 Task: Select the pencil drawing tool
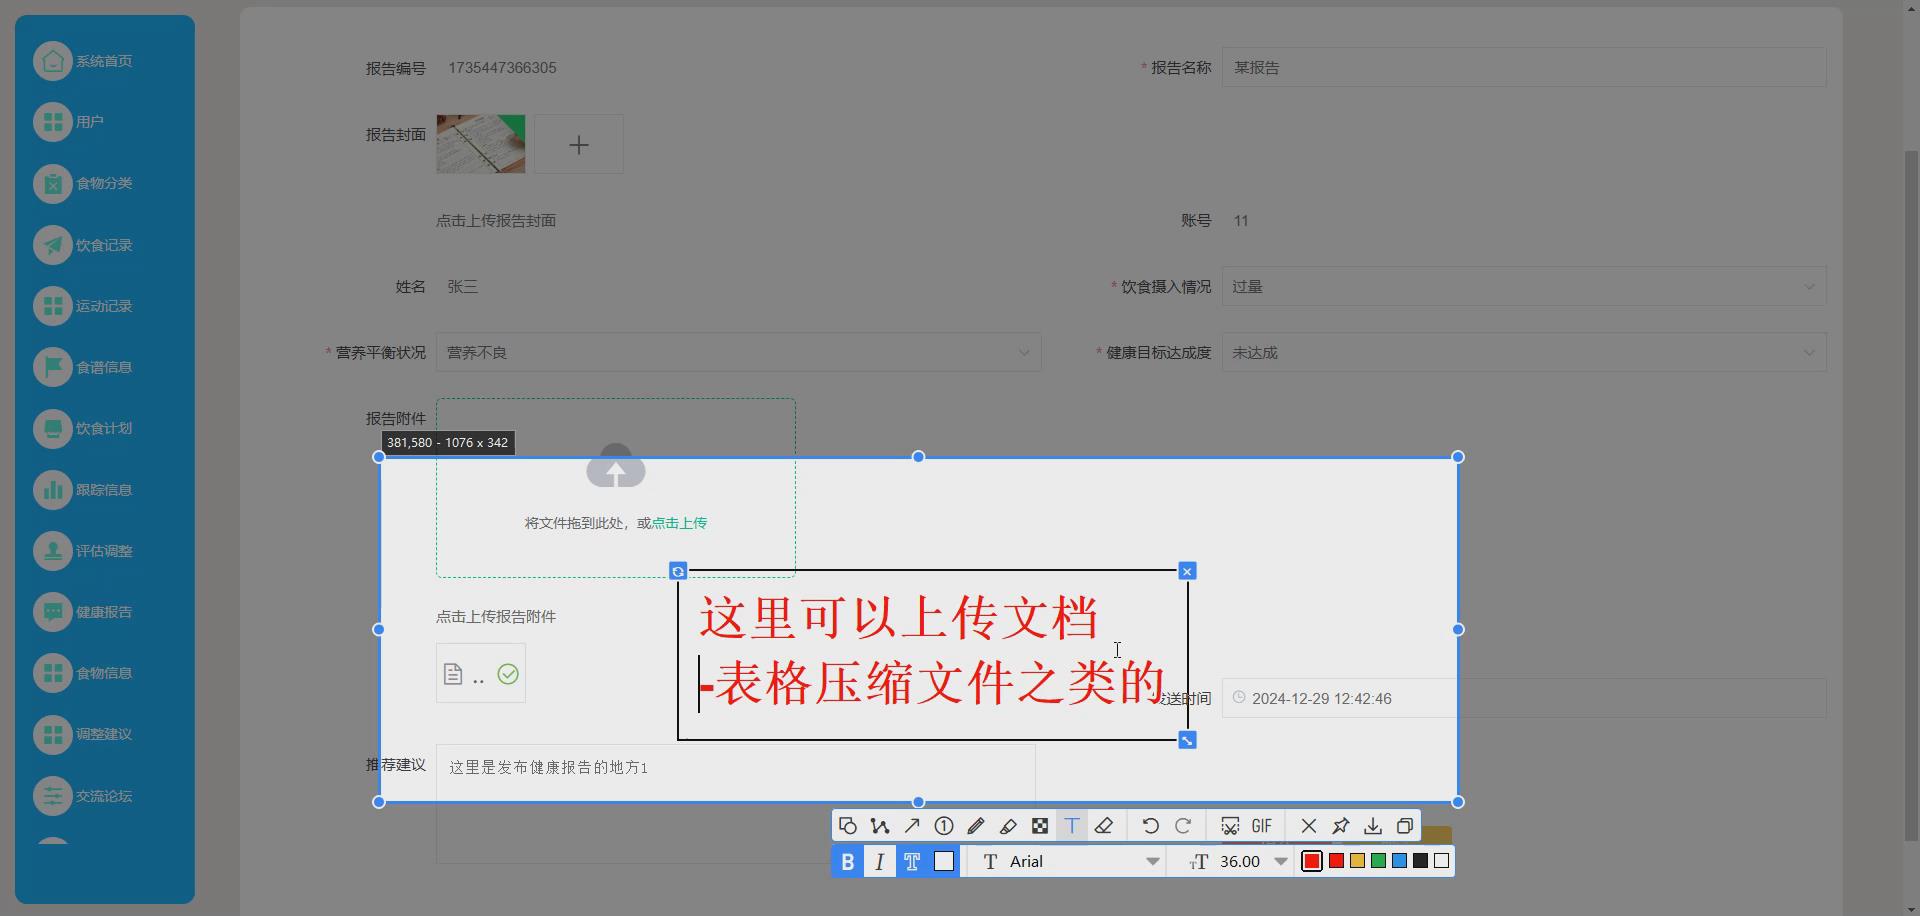[975, 826]
